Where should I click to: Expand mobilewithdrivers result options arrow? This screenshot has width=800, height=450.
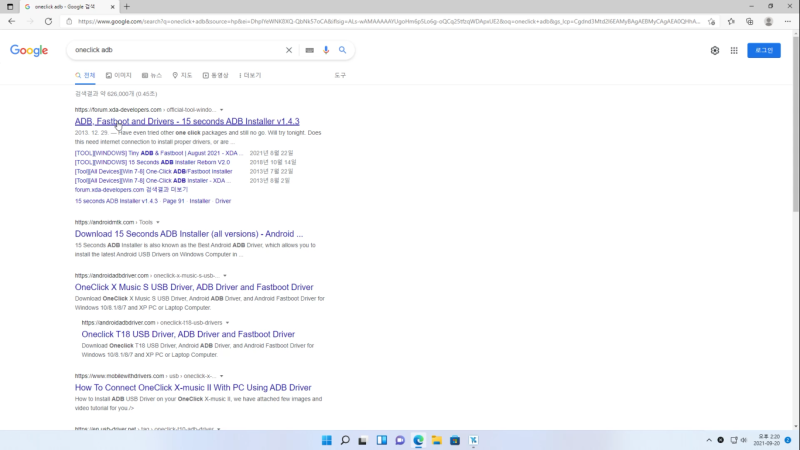point(221,376)
